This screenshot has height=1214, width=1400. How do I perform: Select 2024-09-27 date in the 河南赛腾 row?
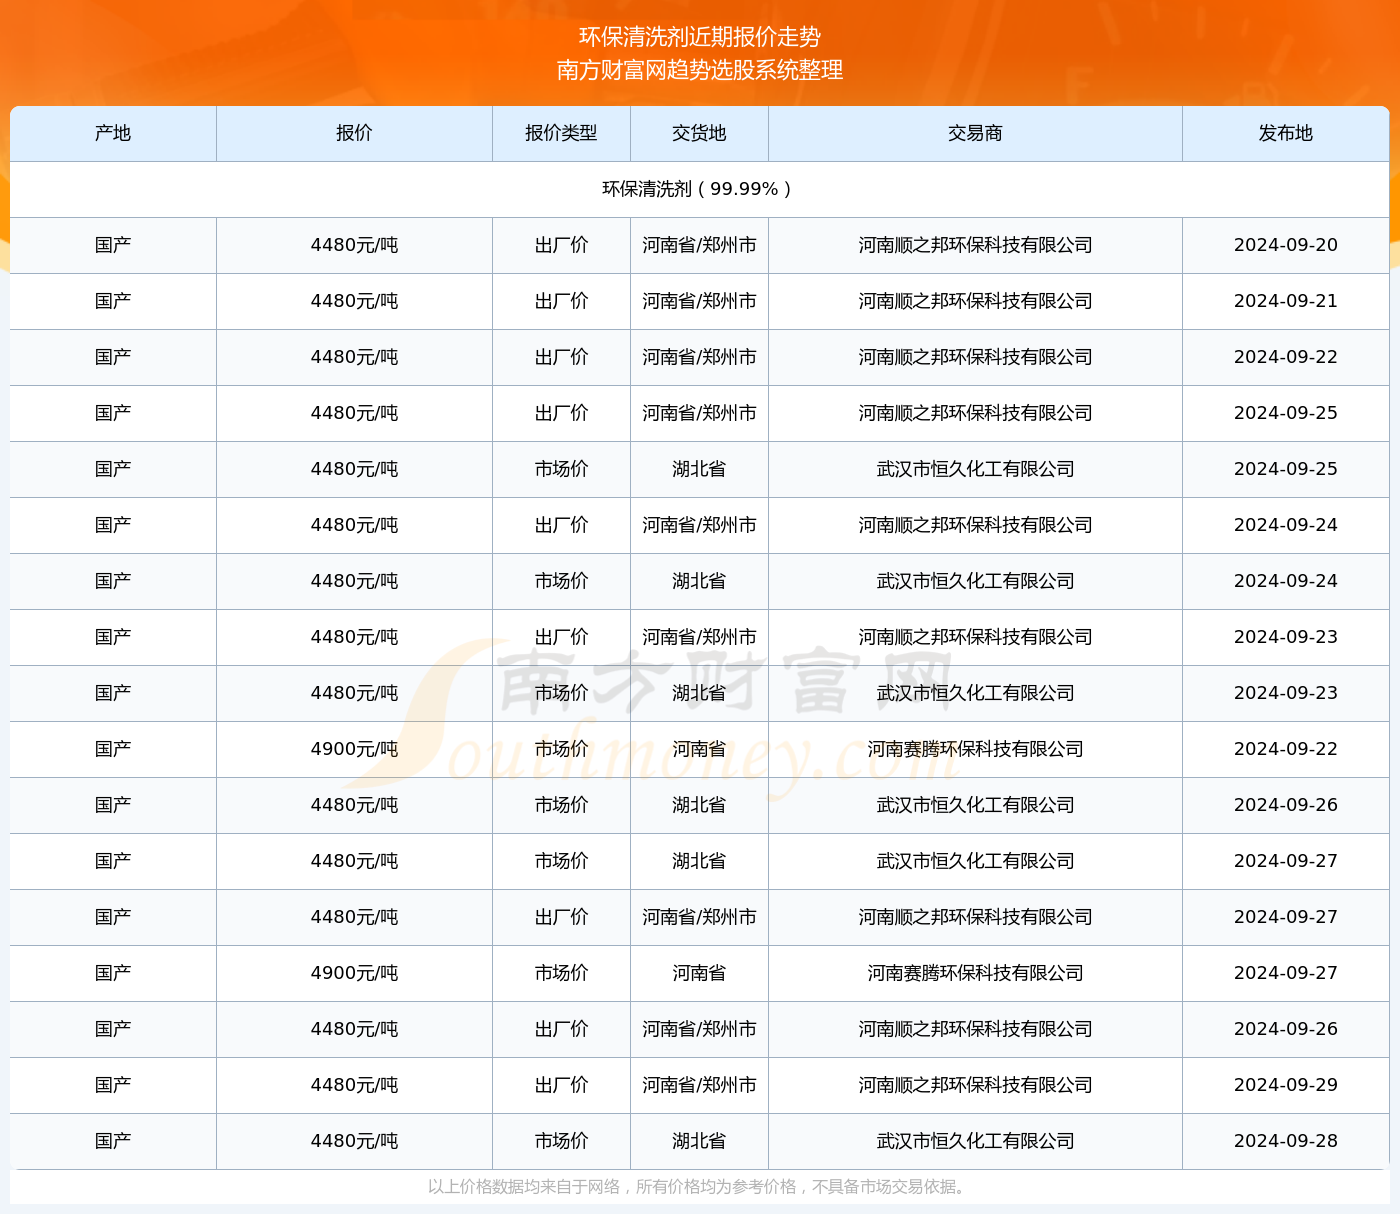click(x=1285, y=973)
